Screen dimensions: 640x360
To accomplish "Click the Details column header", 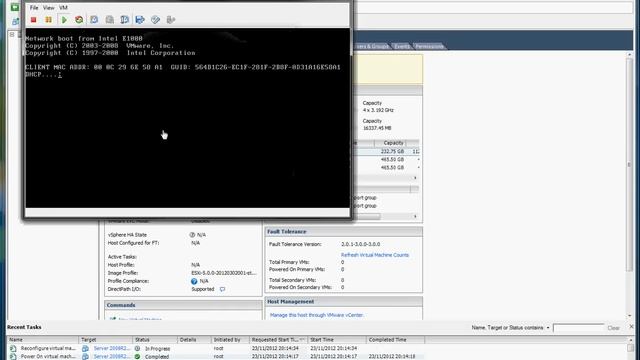I will click(194, 340).
